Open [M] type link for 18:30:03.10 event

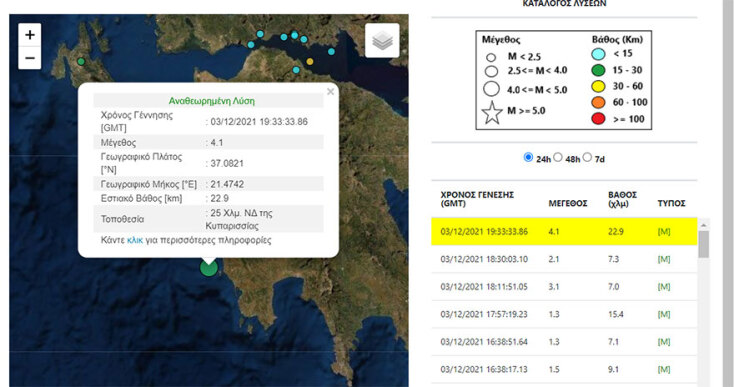(x=664, y=259)
